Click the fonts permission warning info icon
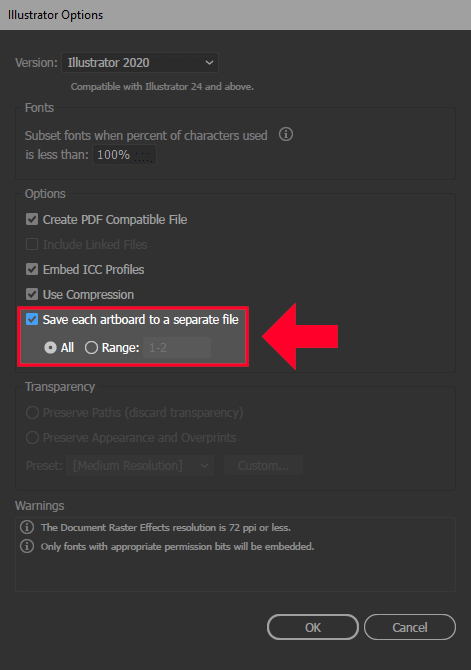This screenshot has width=471, height=670. point(27,546)
